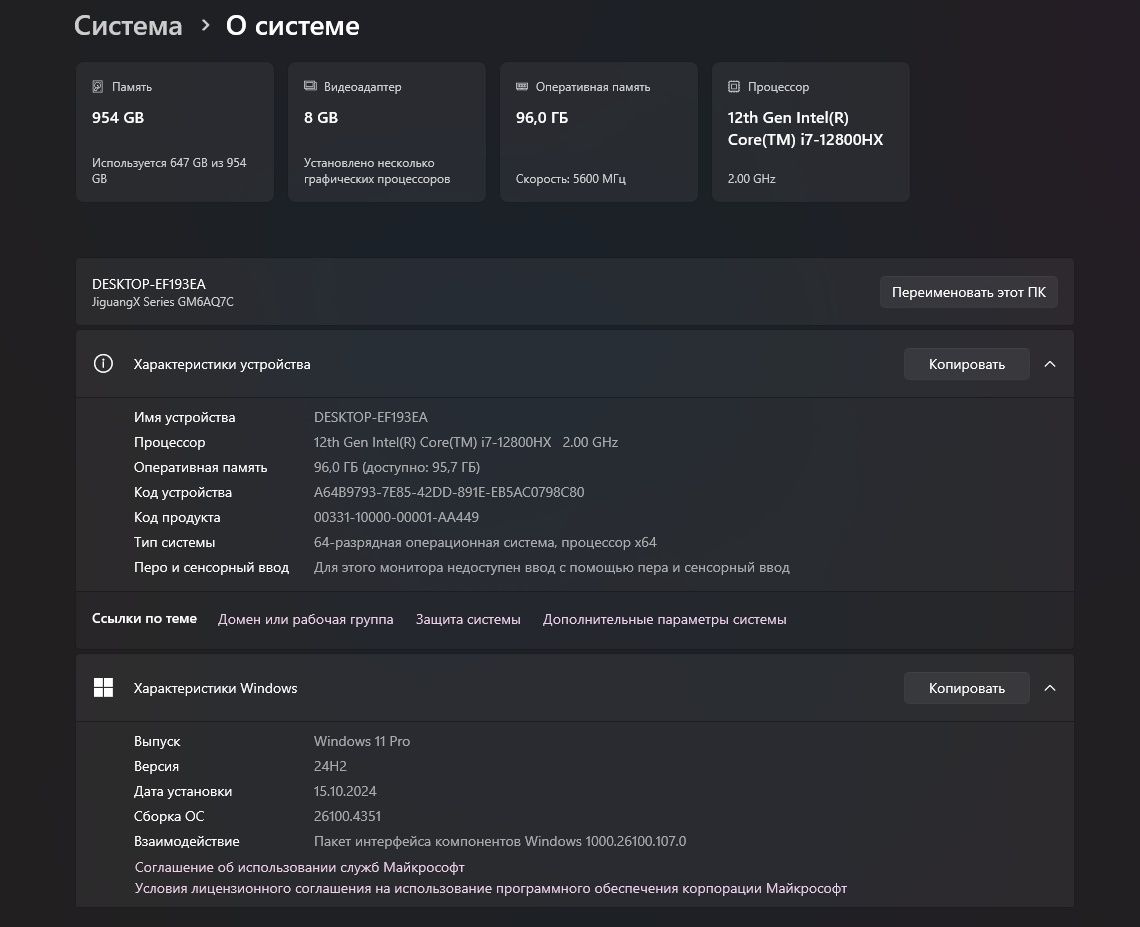Image resolution: width=1140 pixels, height=927 pixels.
Task: Click device ID A64B9793-7E85-42DD value
Action: (x=449, y=492)
